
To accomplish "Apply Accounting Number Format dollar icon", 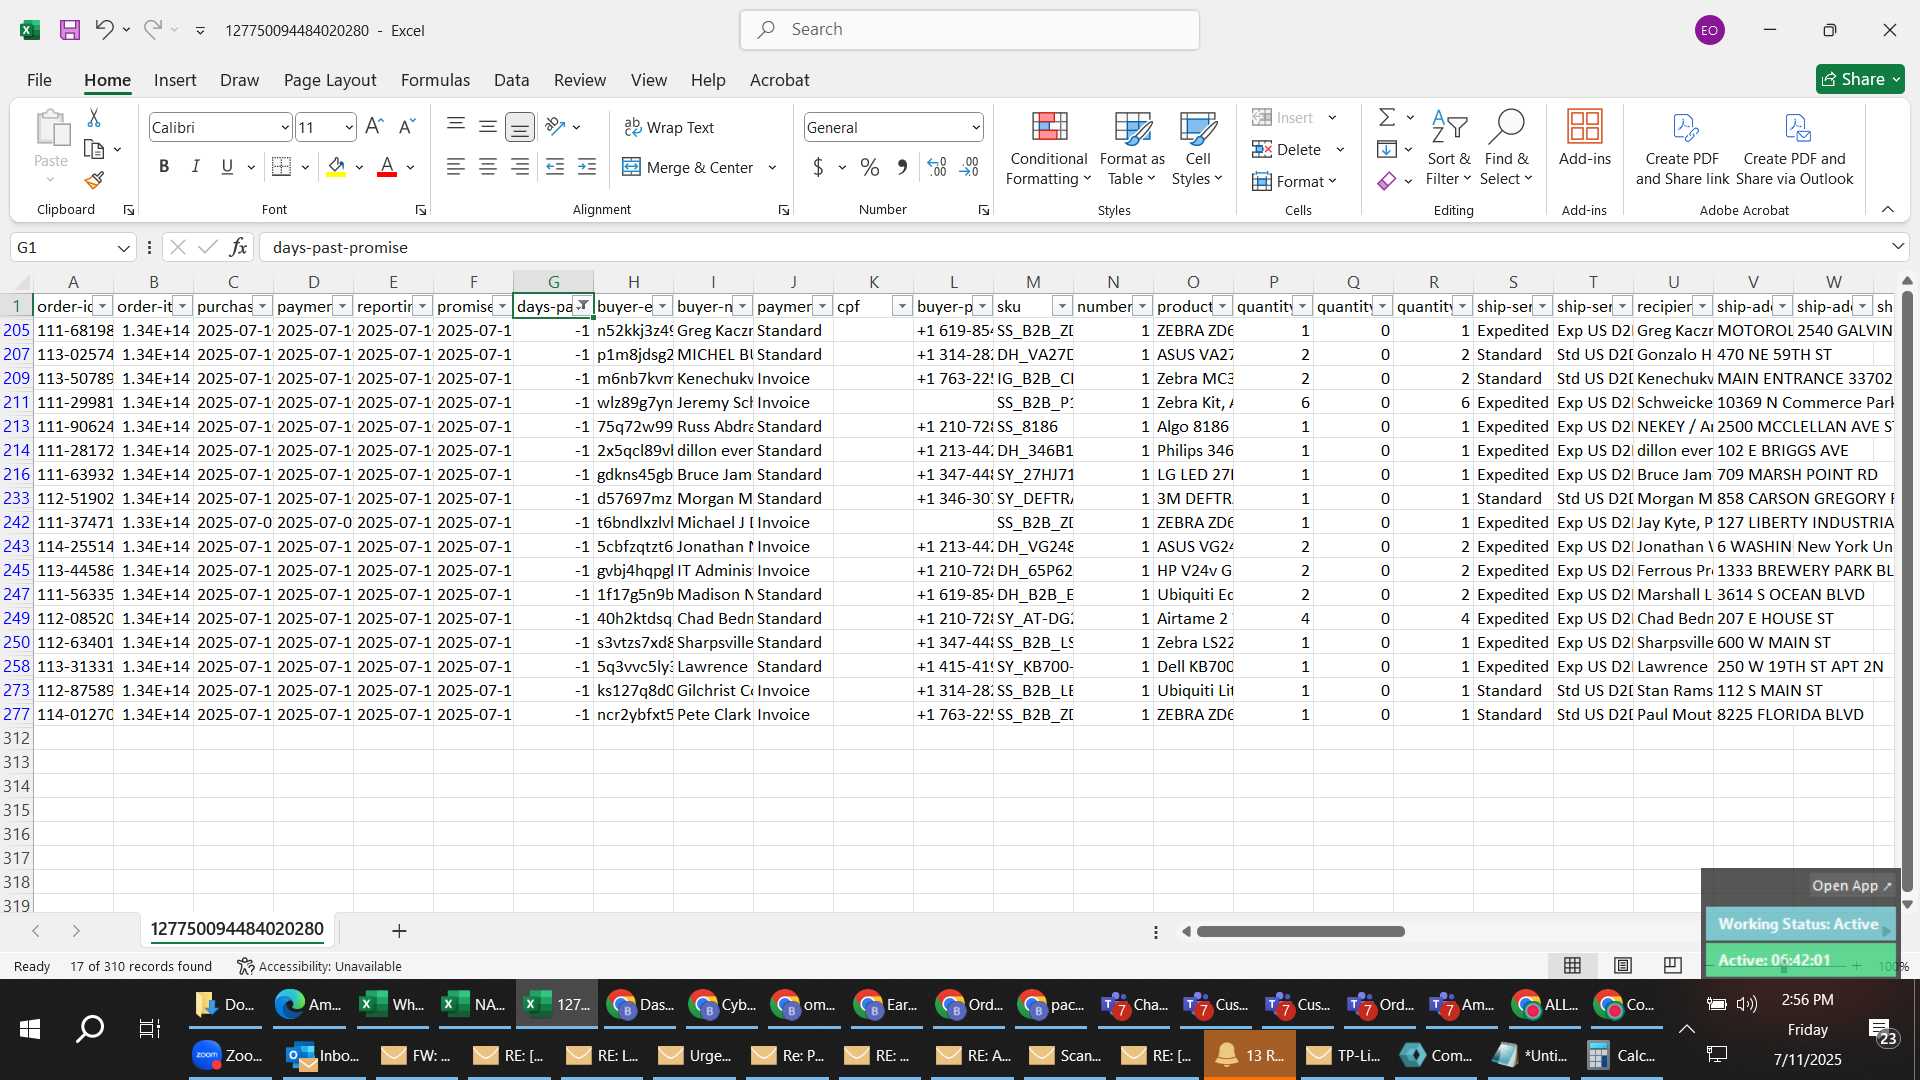I will click(x=818, y=167).
